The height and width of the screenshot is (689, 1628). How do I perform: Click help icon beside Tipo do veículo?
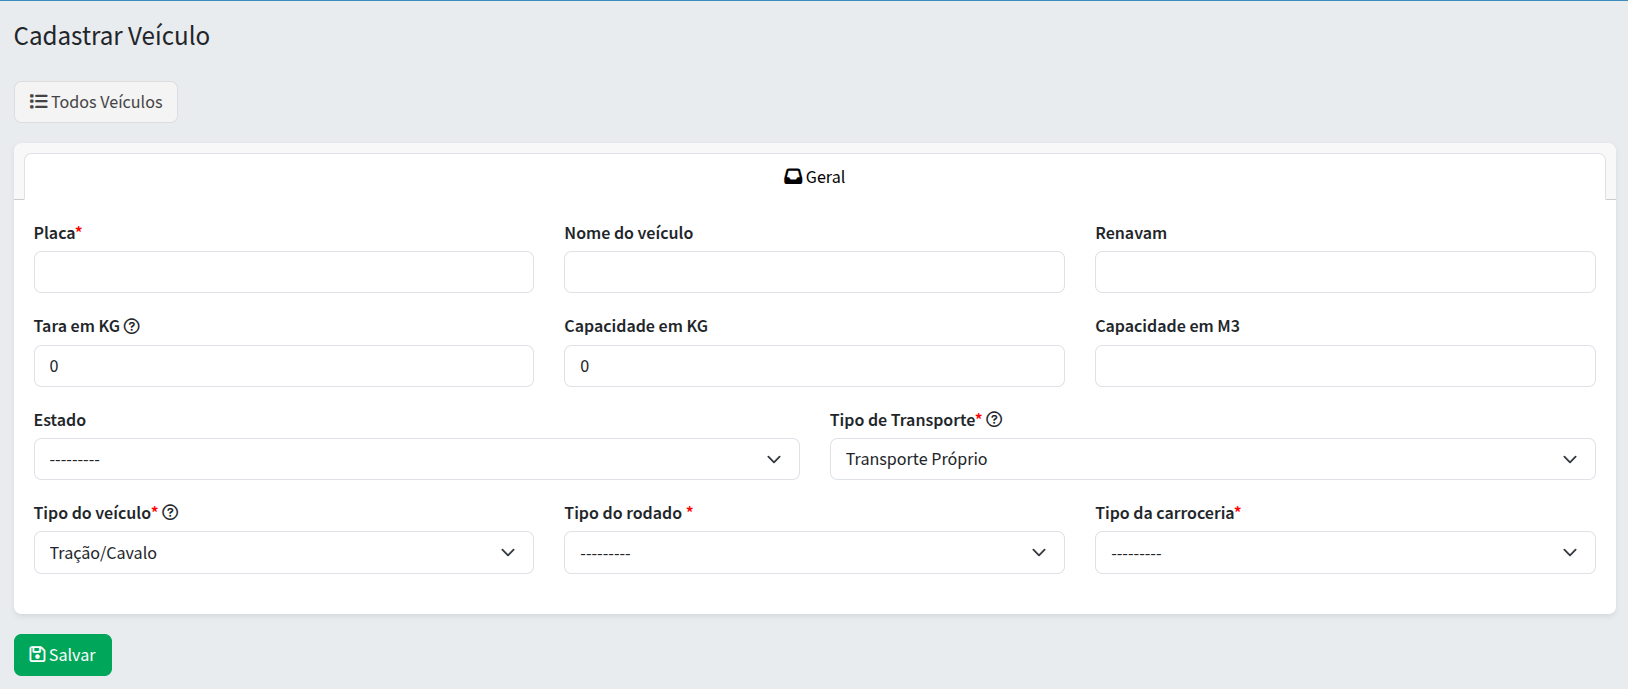click(171, 513)
